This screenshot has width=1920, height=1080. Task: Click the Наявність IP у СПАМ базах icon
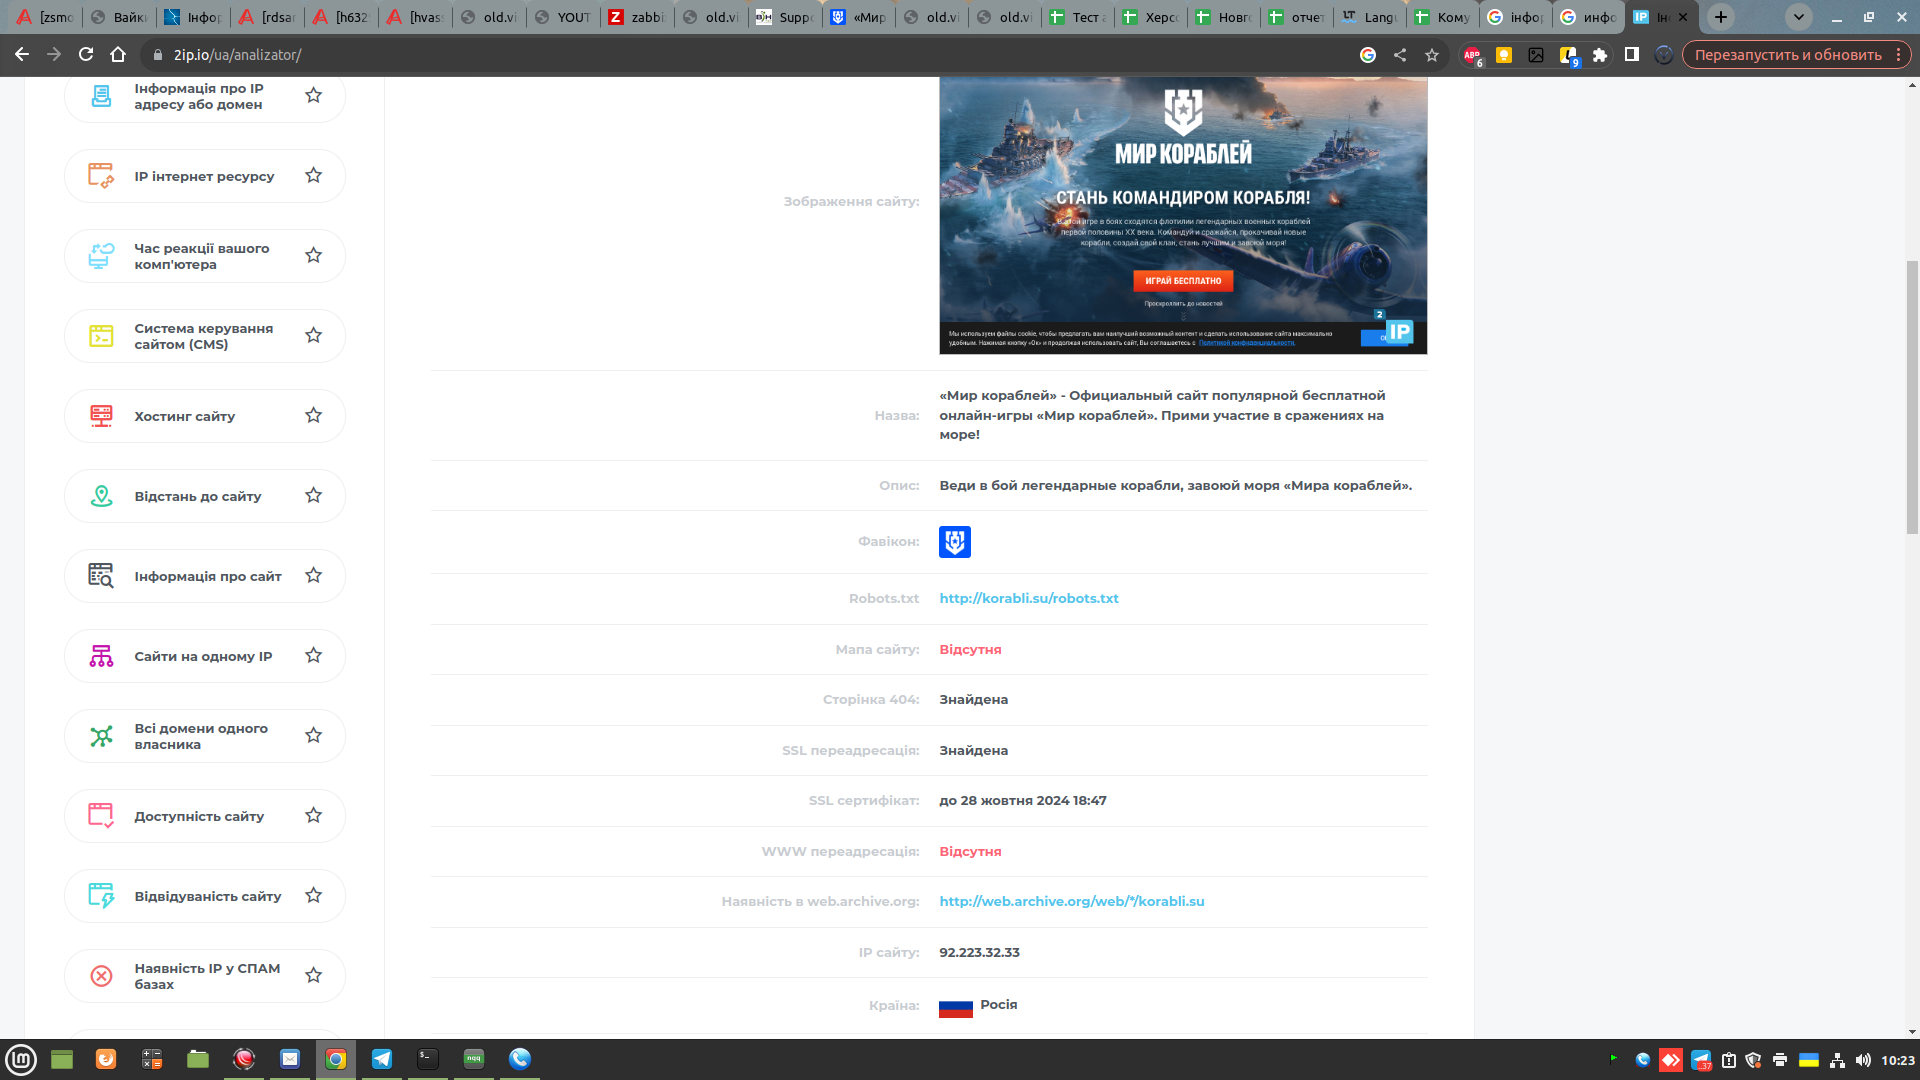pos(101,976)
